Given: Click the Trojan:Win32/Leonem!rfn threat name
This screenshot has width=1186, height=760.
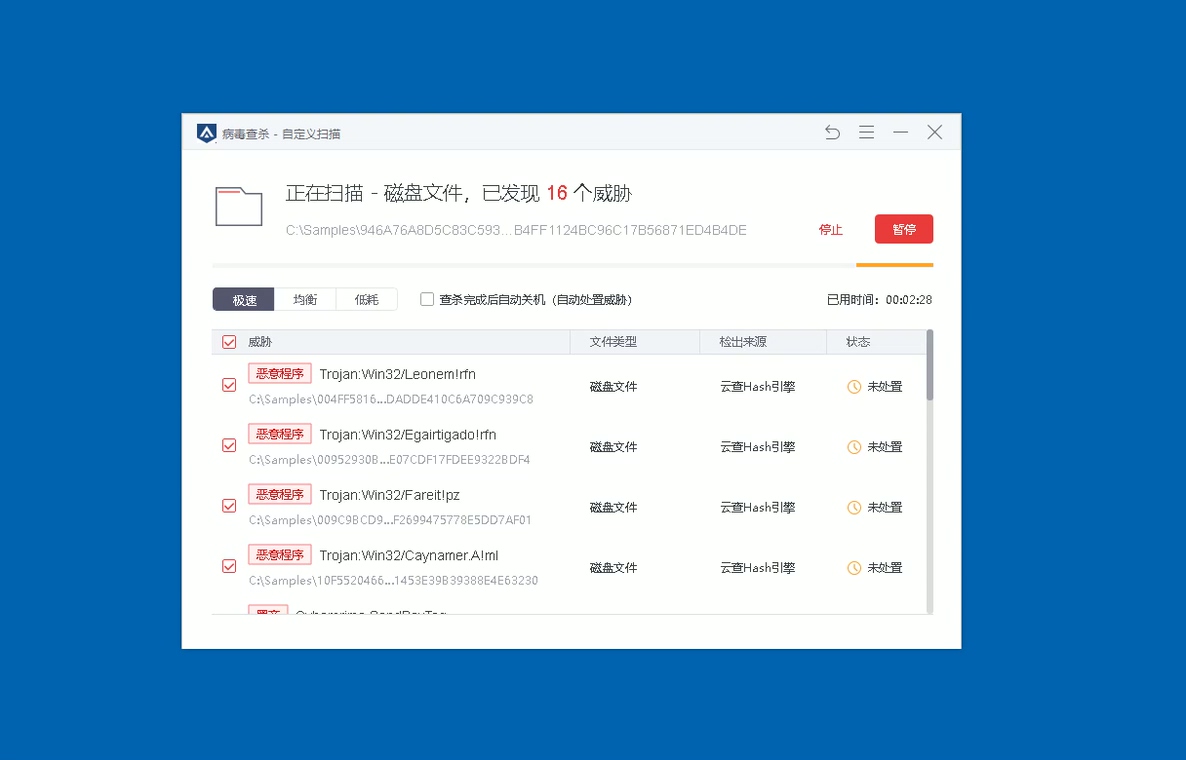Looking at the screenshot, I should [397, 374].
